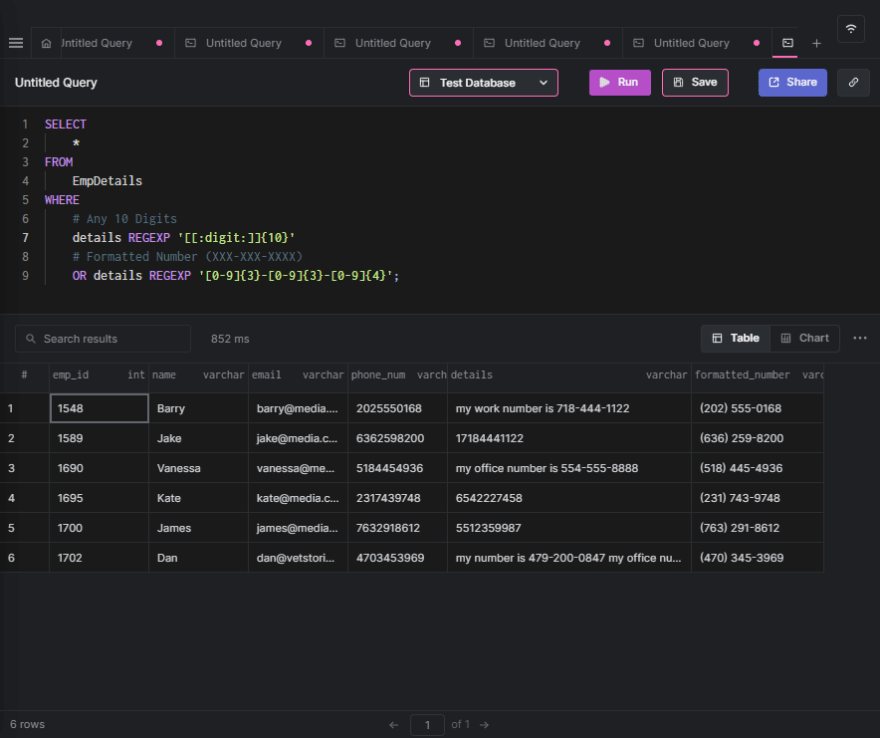Open the hamburger menu
This screenshot has height=738, width=880.
[x=16, y=43]
